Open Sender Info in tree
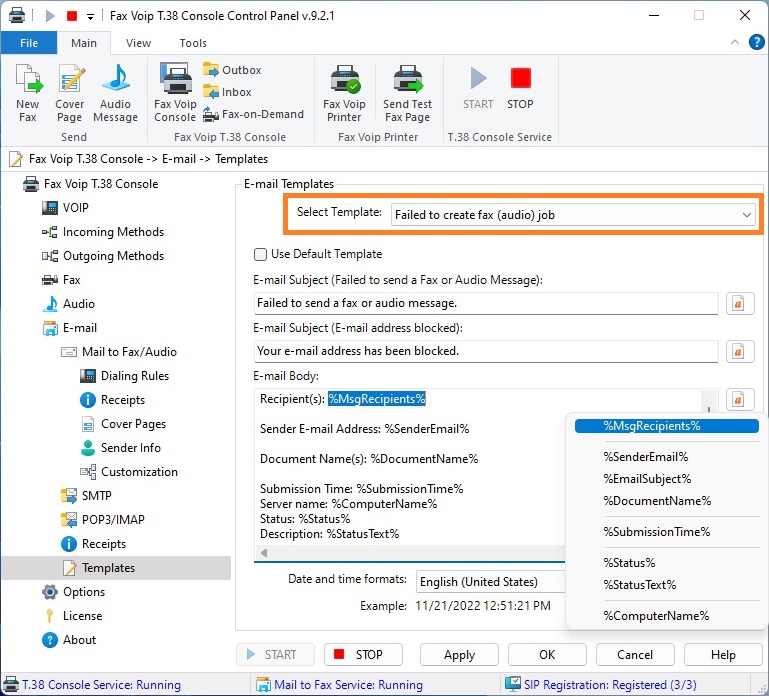 [121, 448]
